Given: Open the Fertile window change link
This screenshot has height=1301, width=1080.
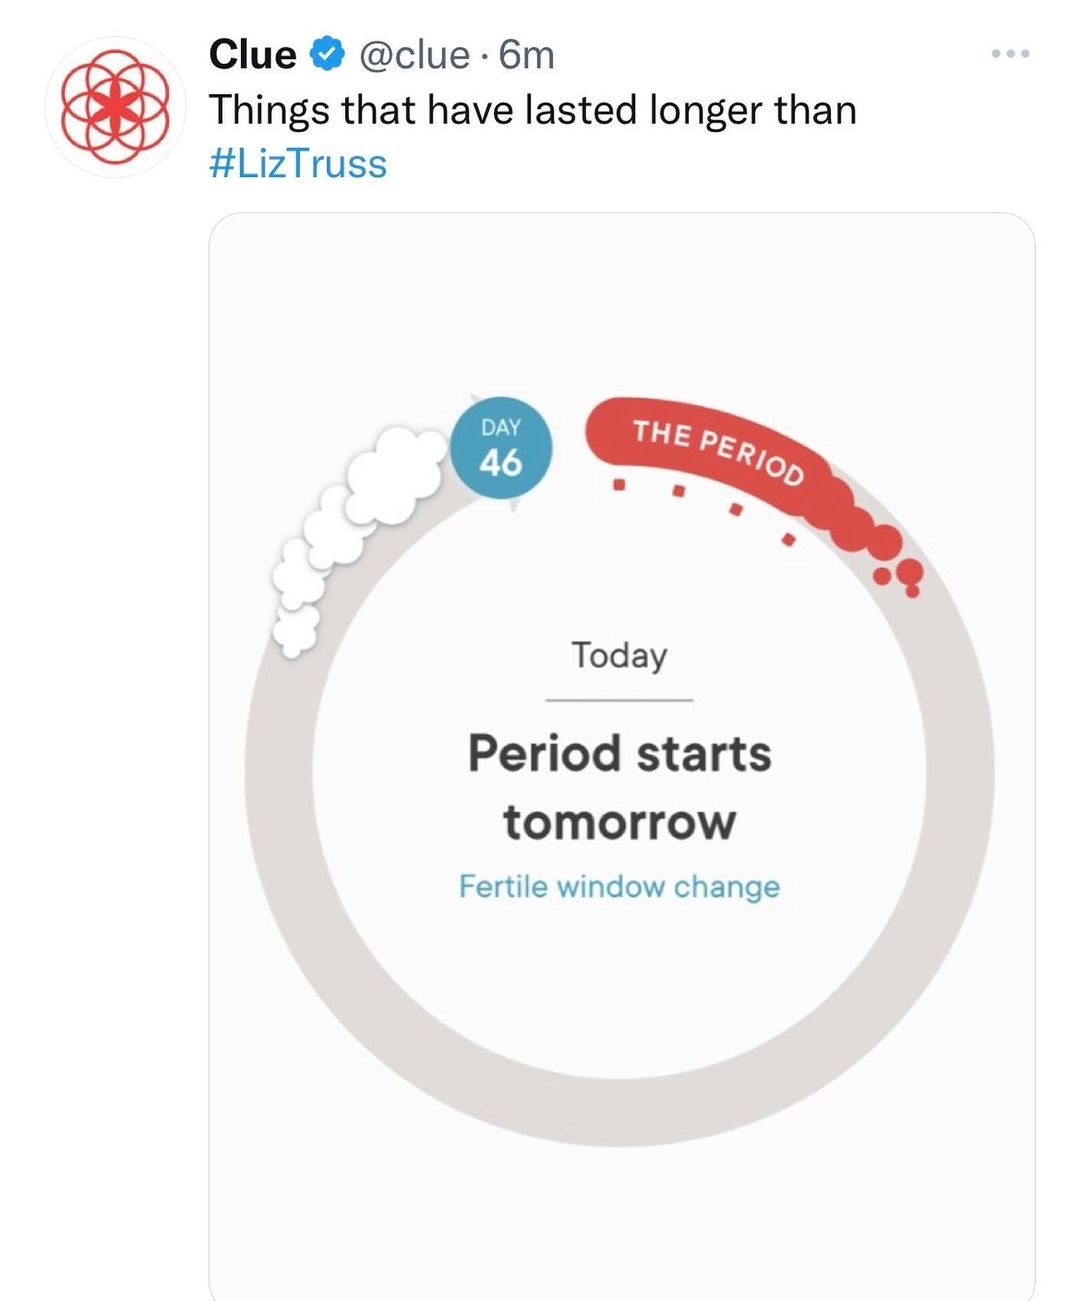Looking at the screenshot, I should tap(619, 886).
